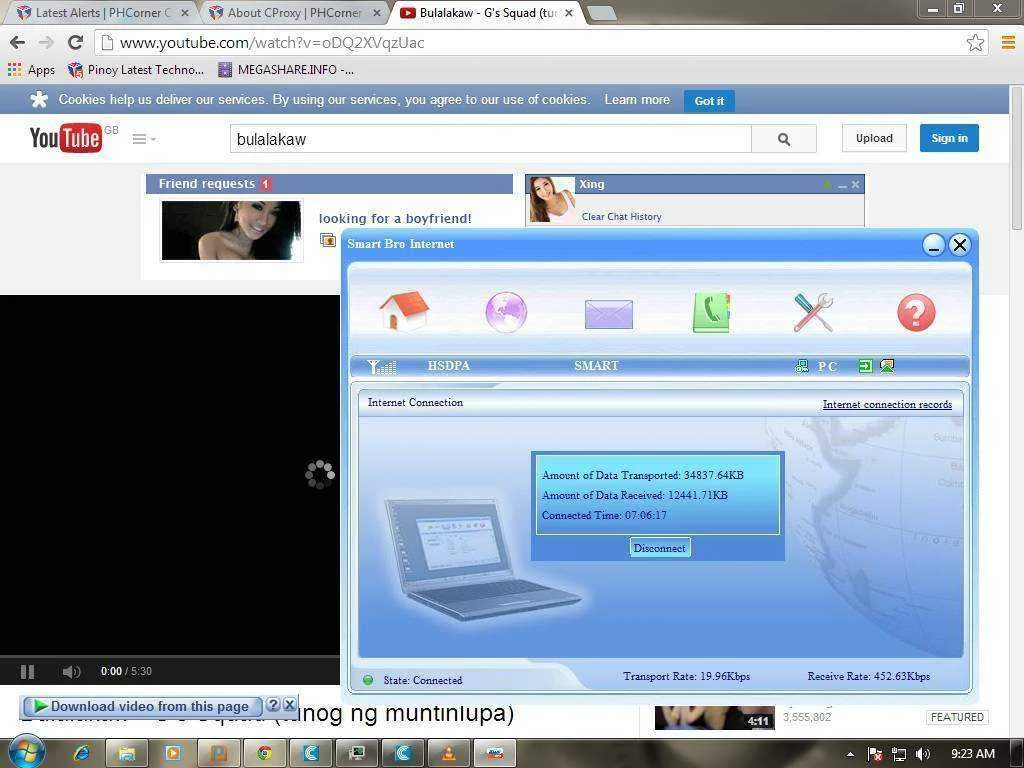Click the friend request ad photo thumbnail
Image resolution: width=1024 pixels, height=768 pixels.
[x=231, y=231]
